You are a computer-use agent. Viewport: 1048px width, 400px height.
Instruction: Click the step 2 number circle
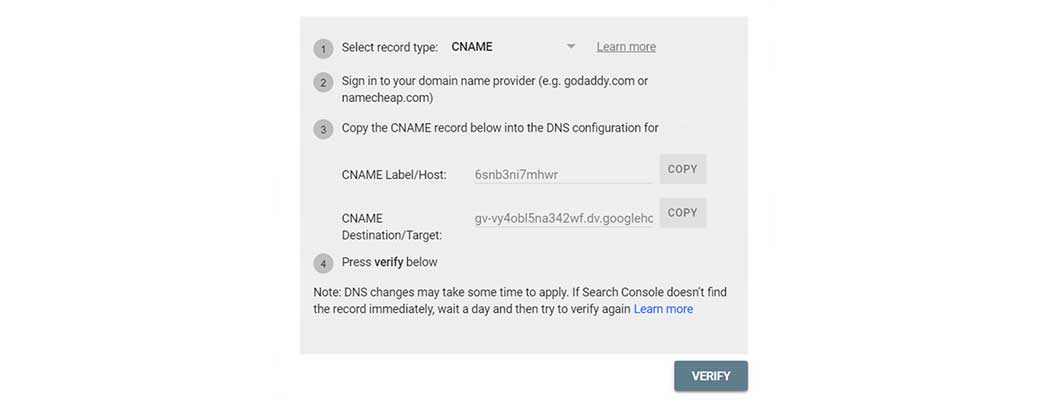point(323,82)
